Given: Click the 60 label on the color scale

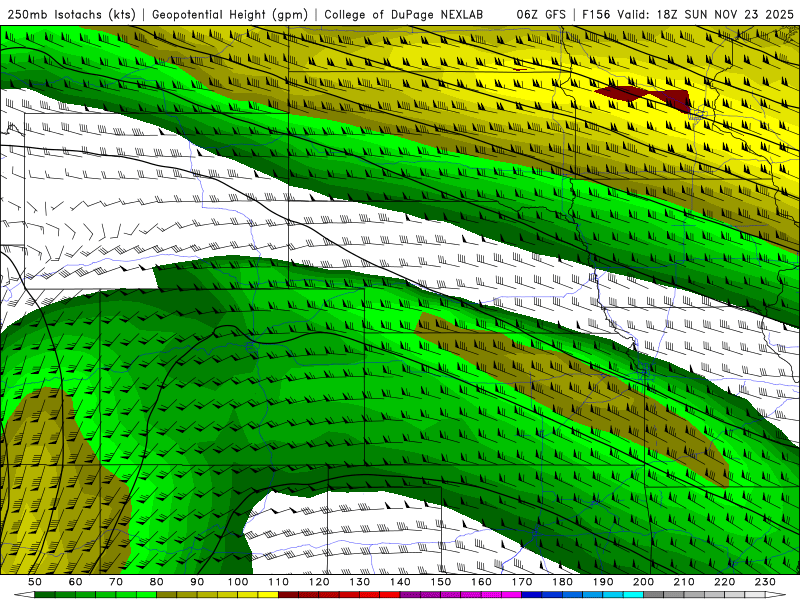Looking at the screenshot, I should coord(76,582).
